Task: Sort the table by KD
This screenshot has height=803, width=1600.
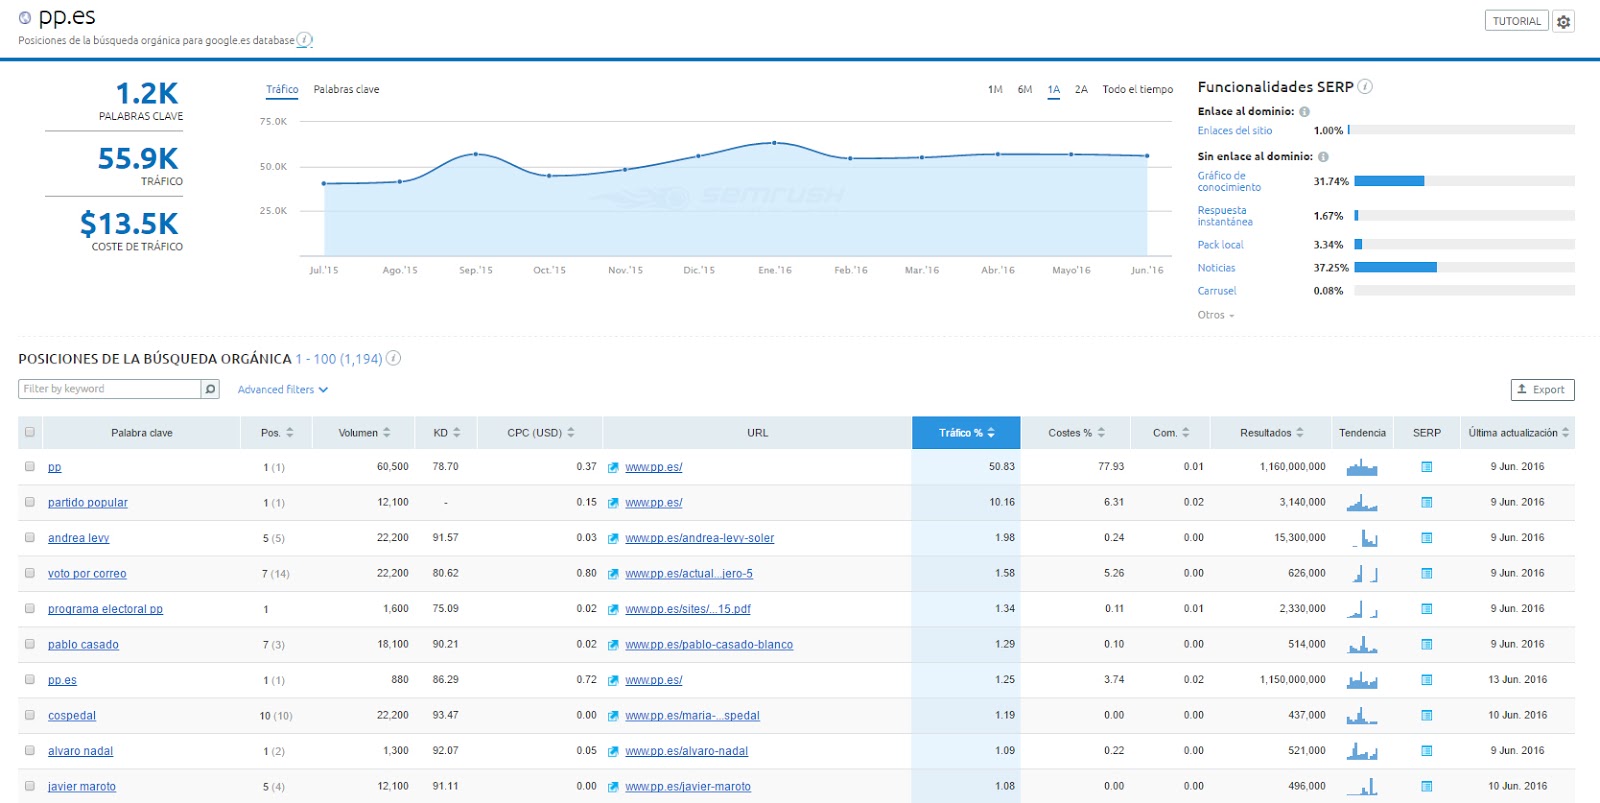Action: click(x=447, y=433)
